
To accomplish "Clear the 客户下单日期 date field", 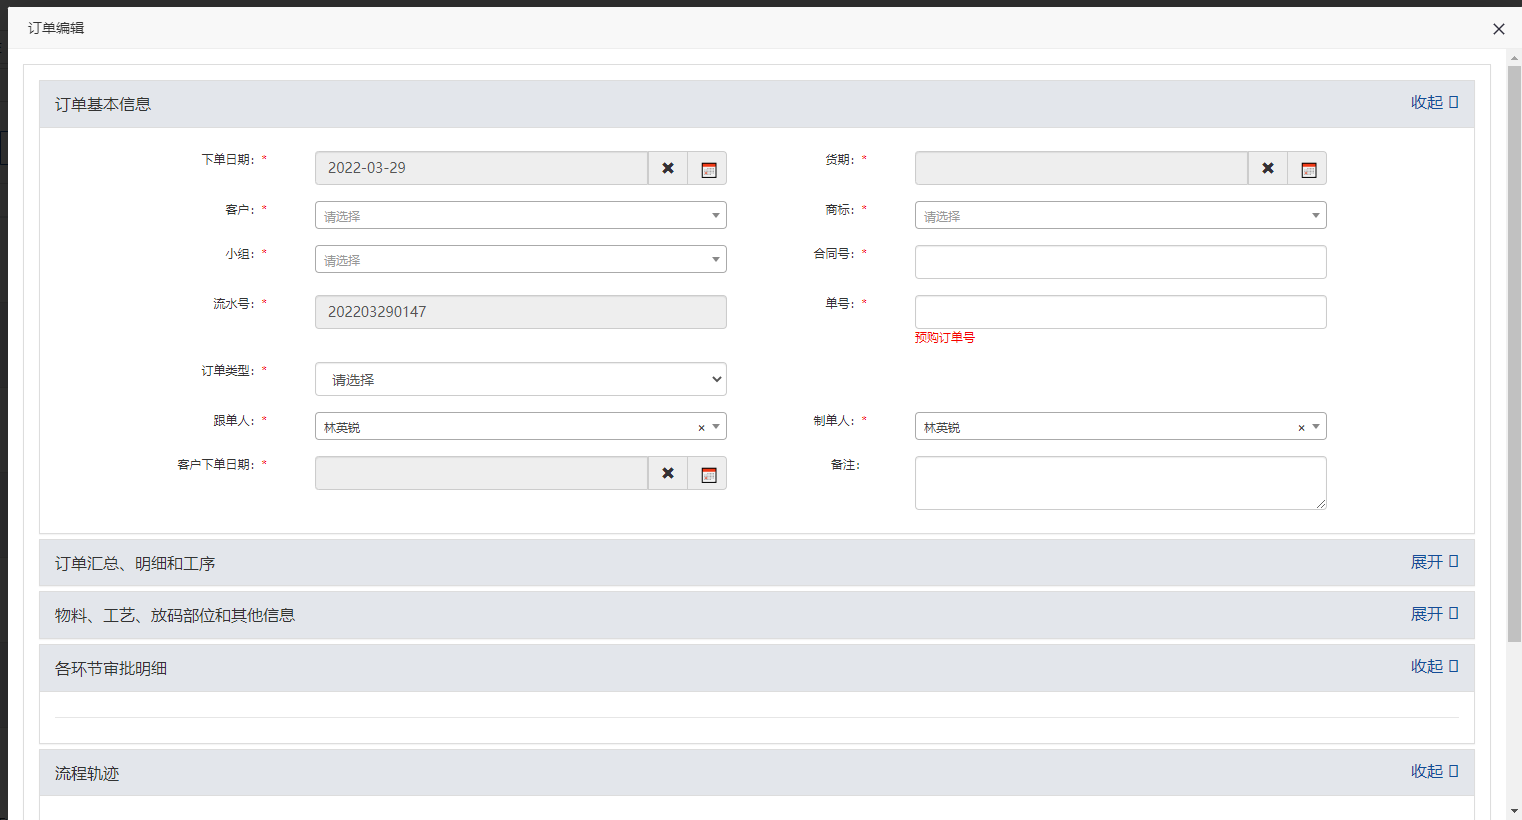I will click(668, 473).
